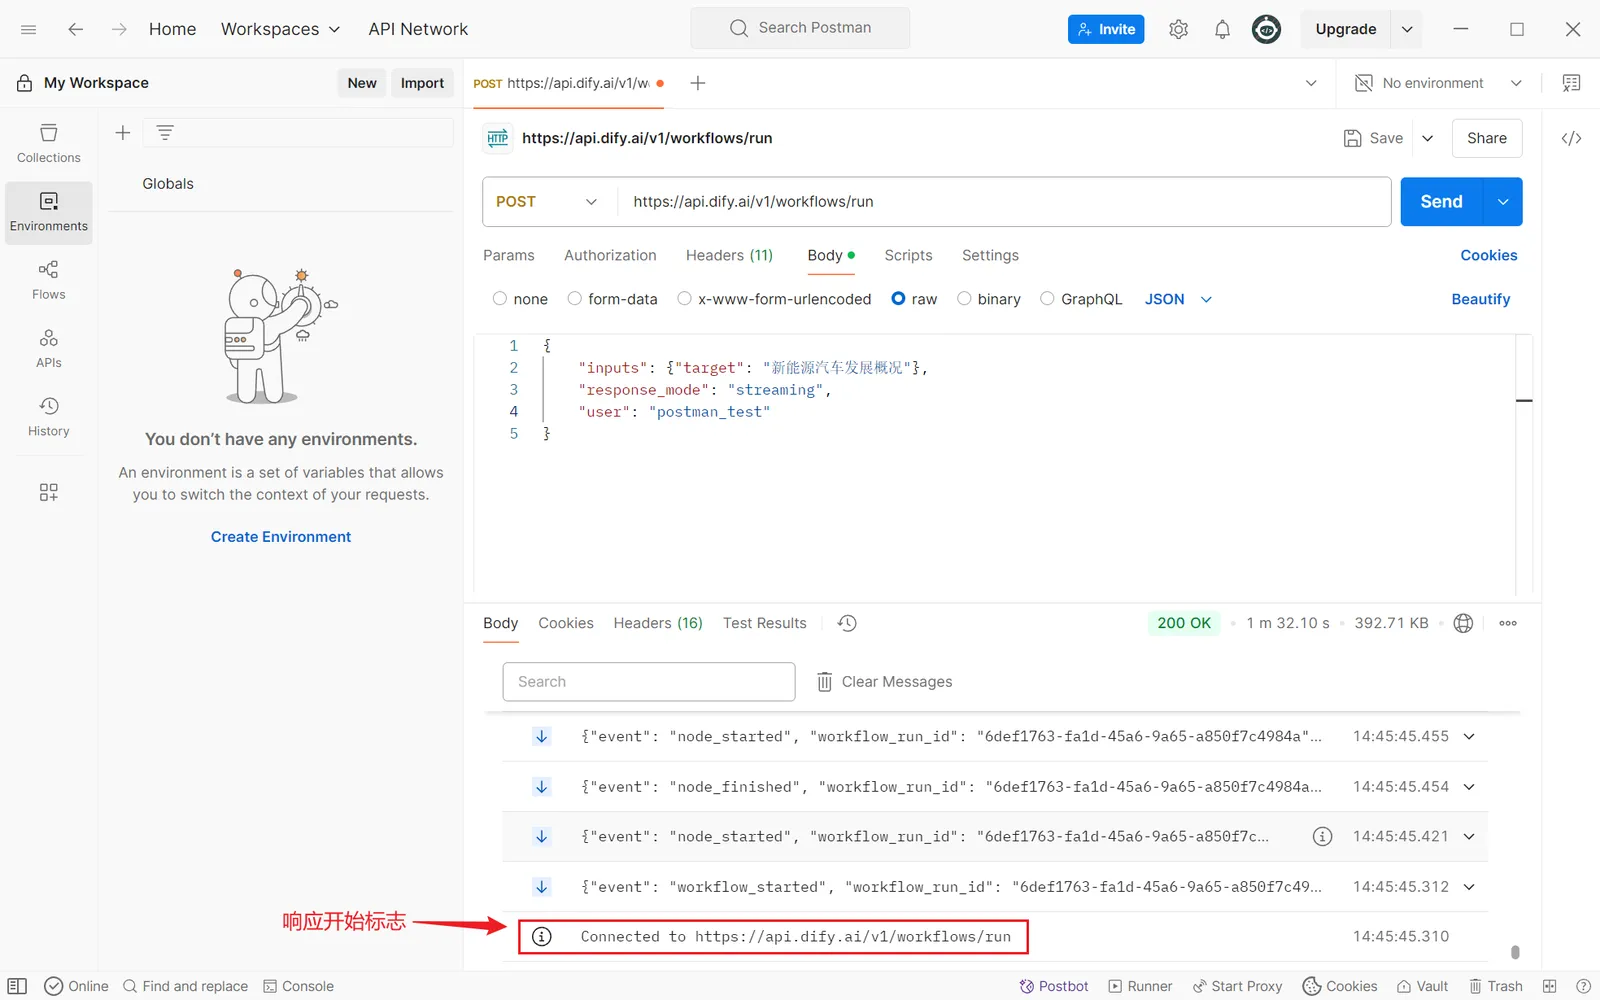Open response history clock icon
Image resolution: width=1600 pixels, height=1000 pixels.
point(847,623)
